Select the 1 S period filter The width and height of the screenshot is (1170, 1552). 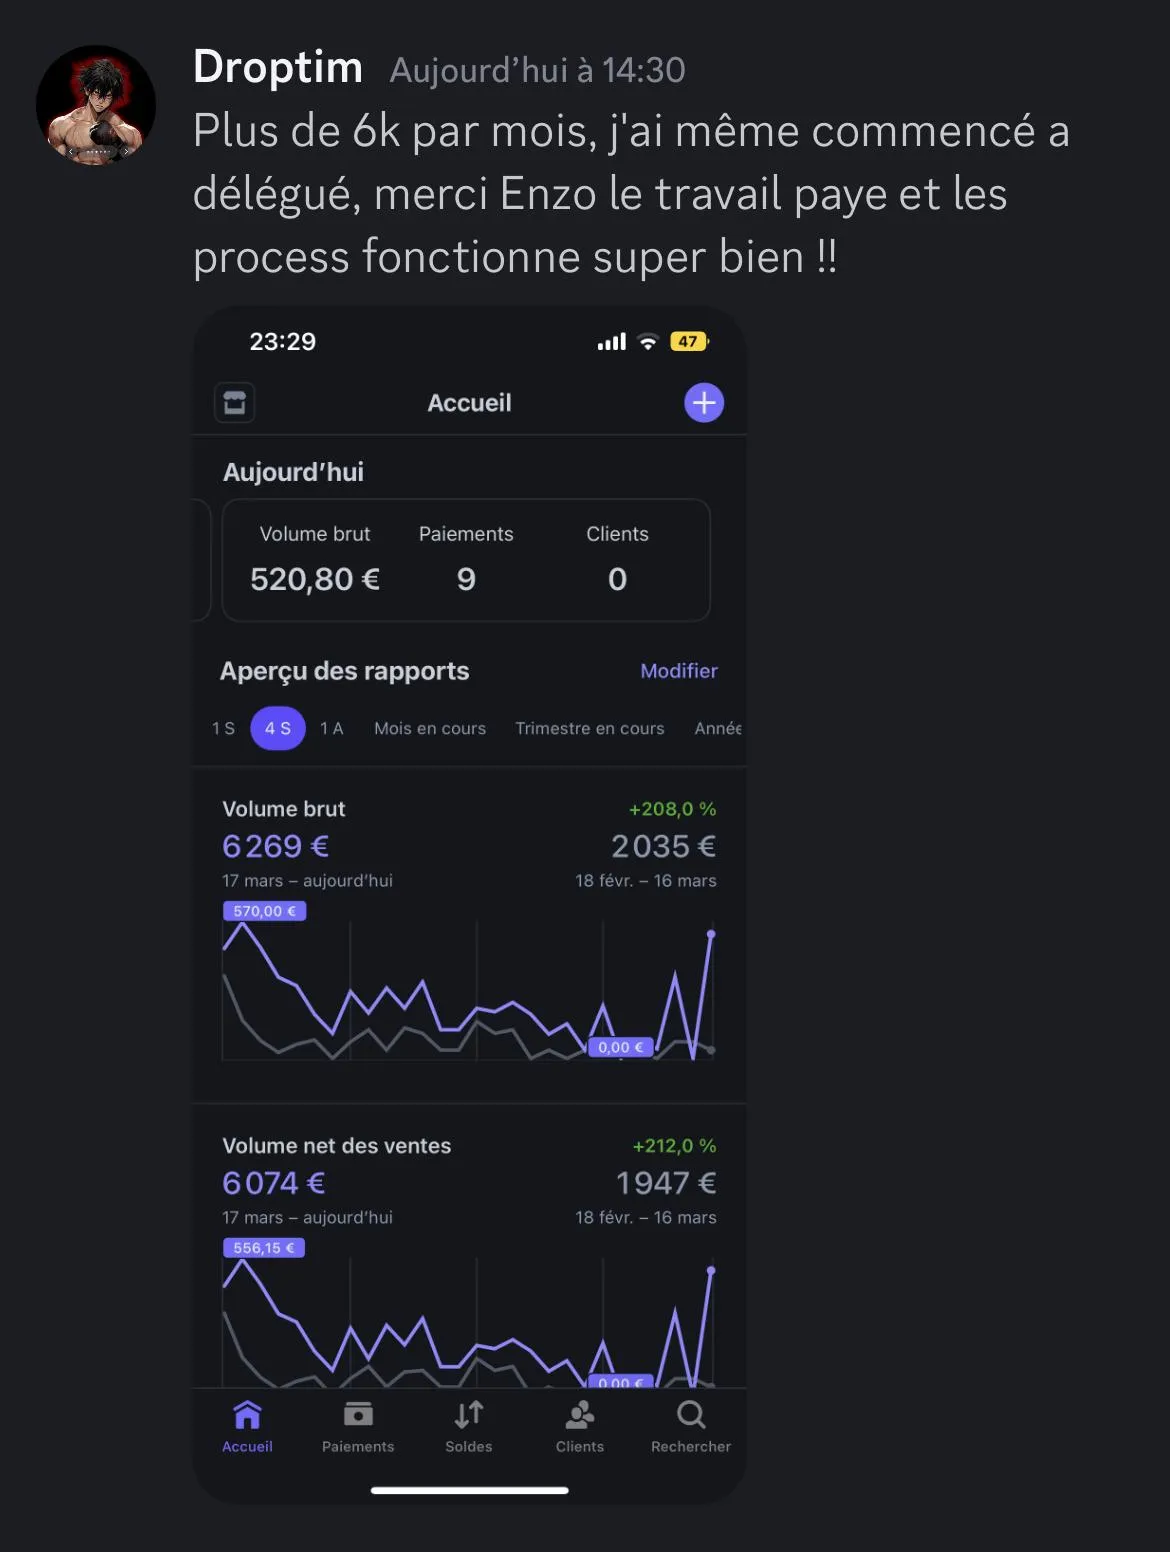tap(223, 728)
